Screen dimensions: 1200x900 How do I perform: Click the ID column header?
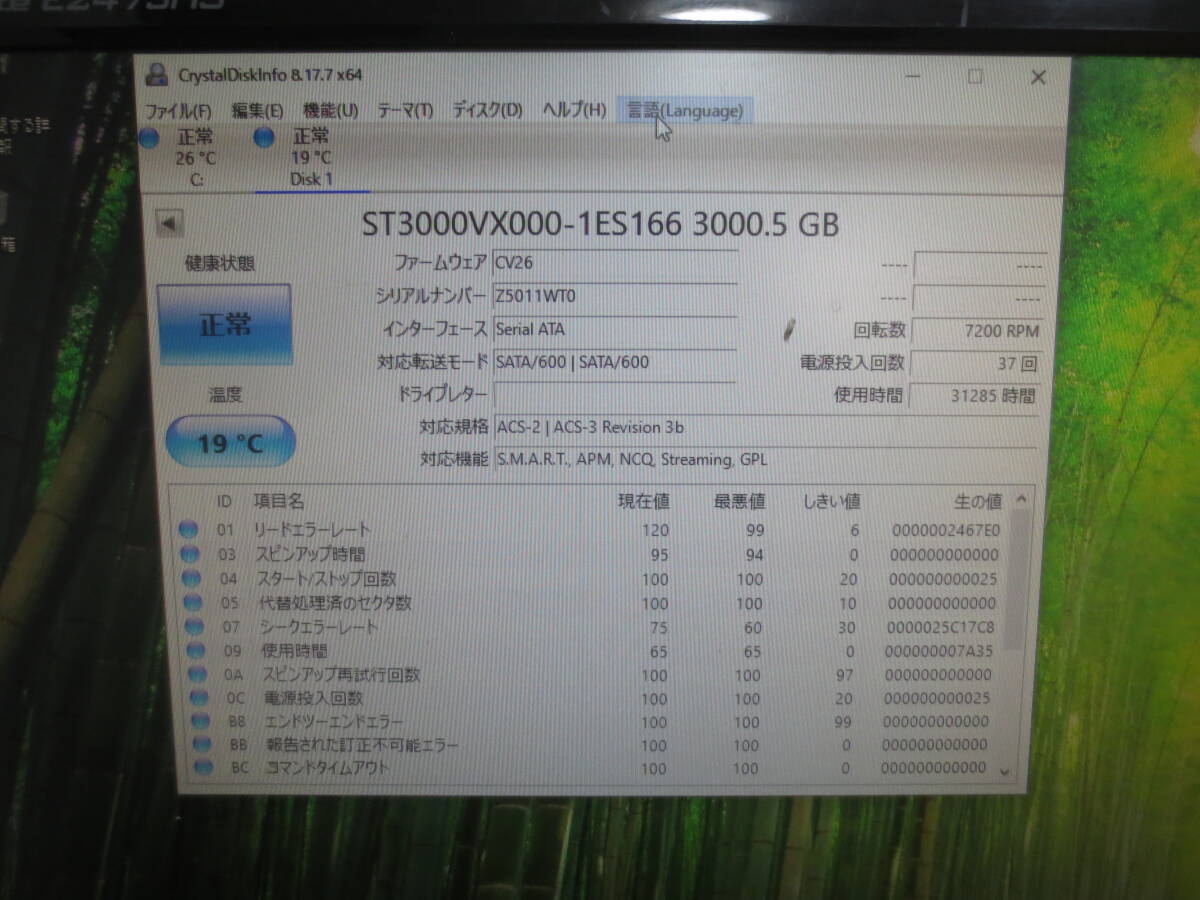pos(225,501)
